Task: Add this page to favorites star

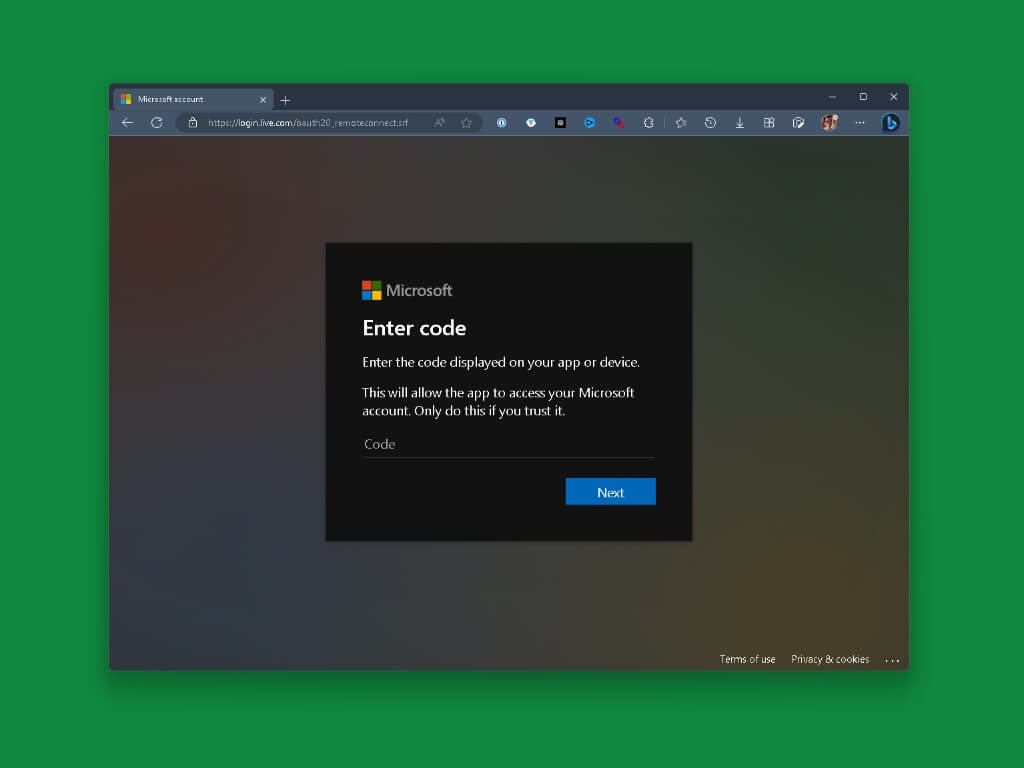Action: pos(466,122)
